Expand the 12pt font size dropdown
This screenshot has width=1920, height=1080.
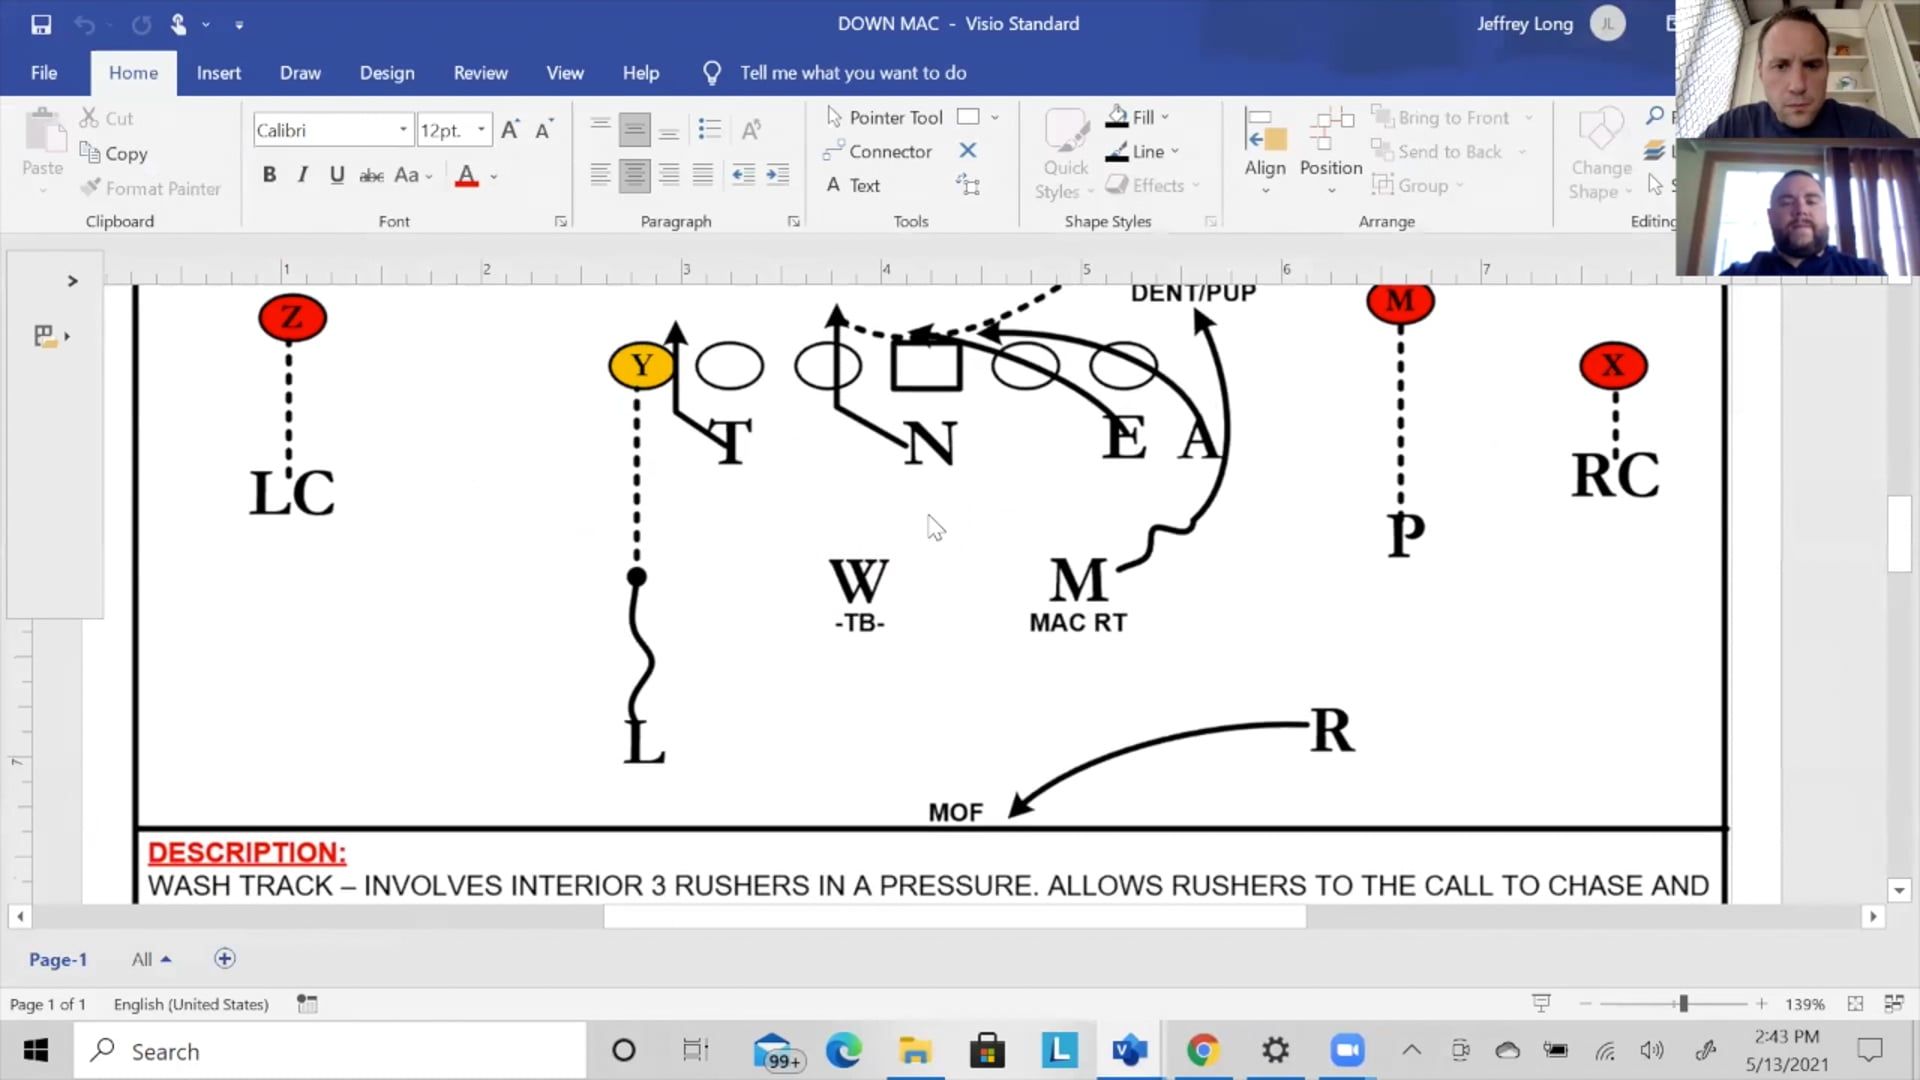click(481, 130)
